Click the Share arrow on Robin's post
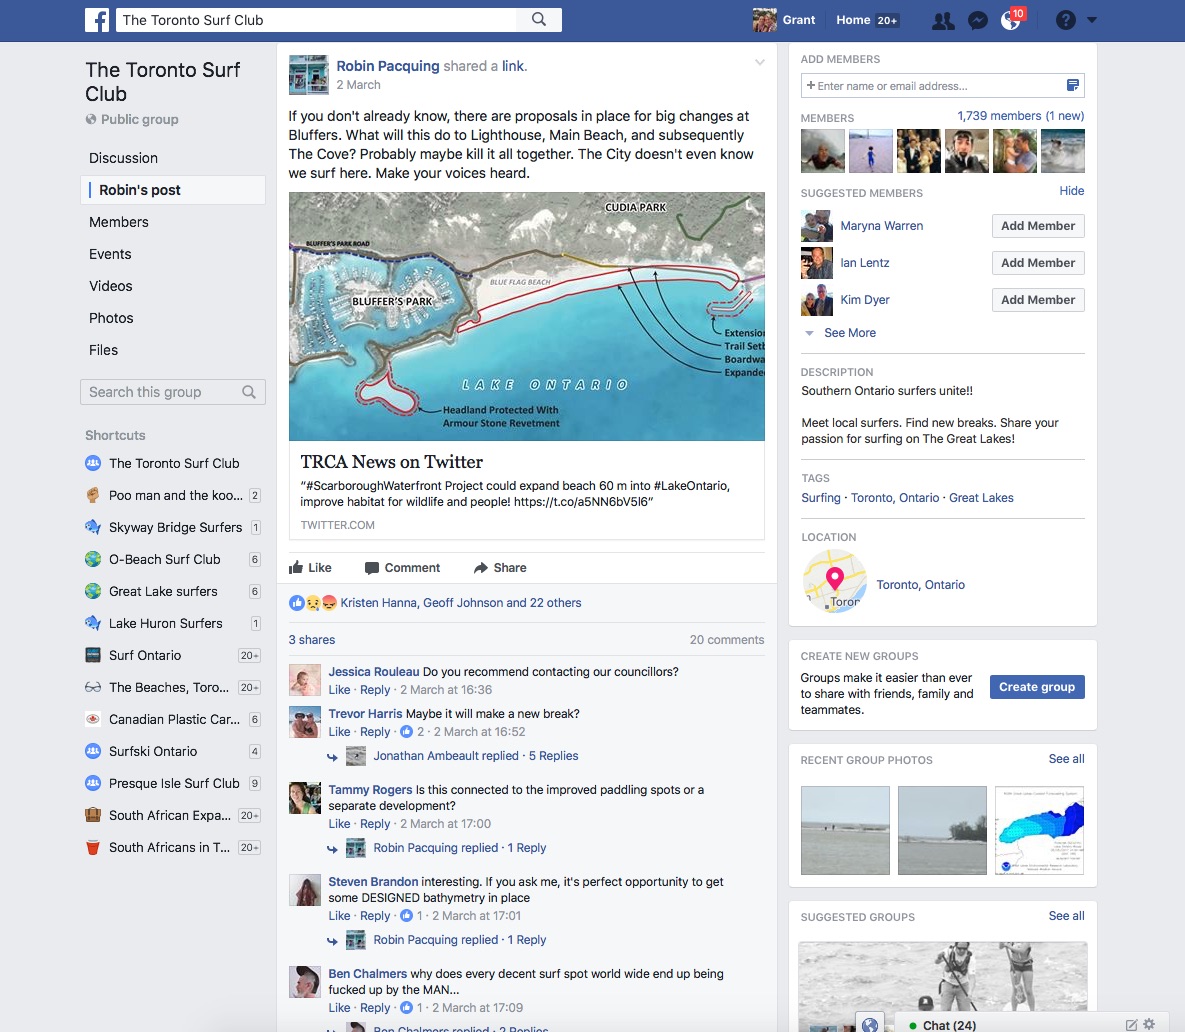Screen dimensions: 1185x1032 [x=500, y=568]
